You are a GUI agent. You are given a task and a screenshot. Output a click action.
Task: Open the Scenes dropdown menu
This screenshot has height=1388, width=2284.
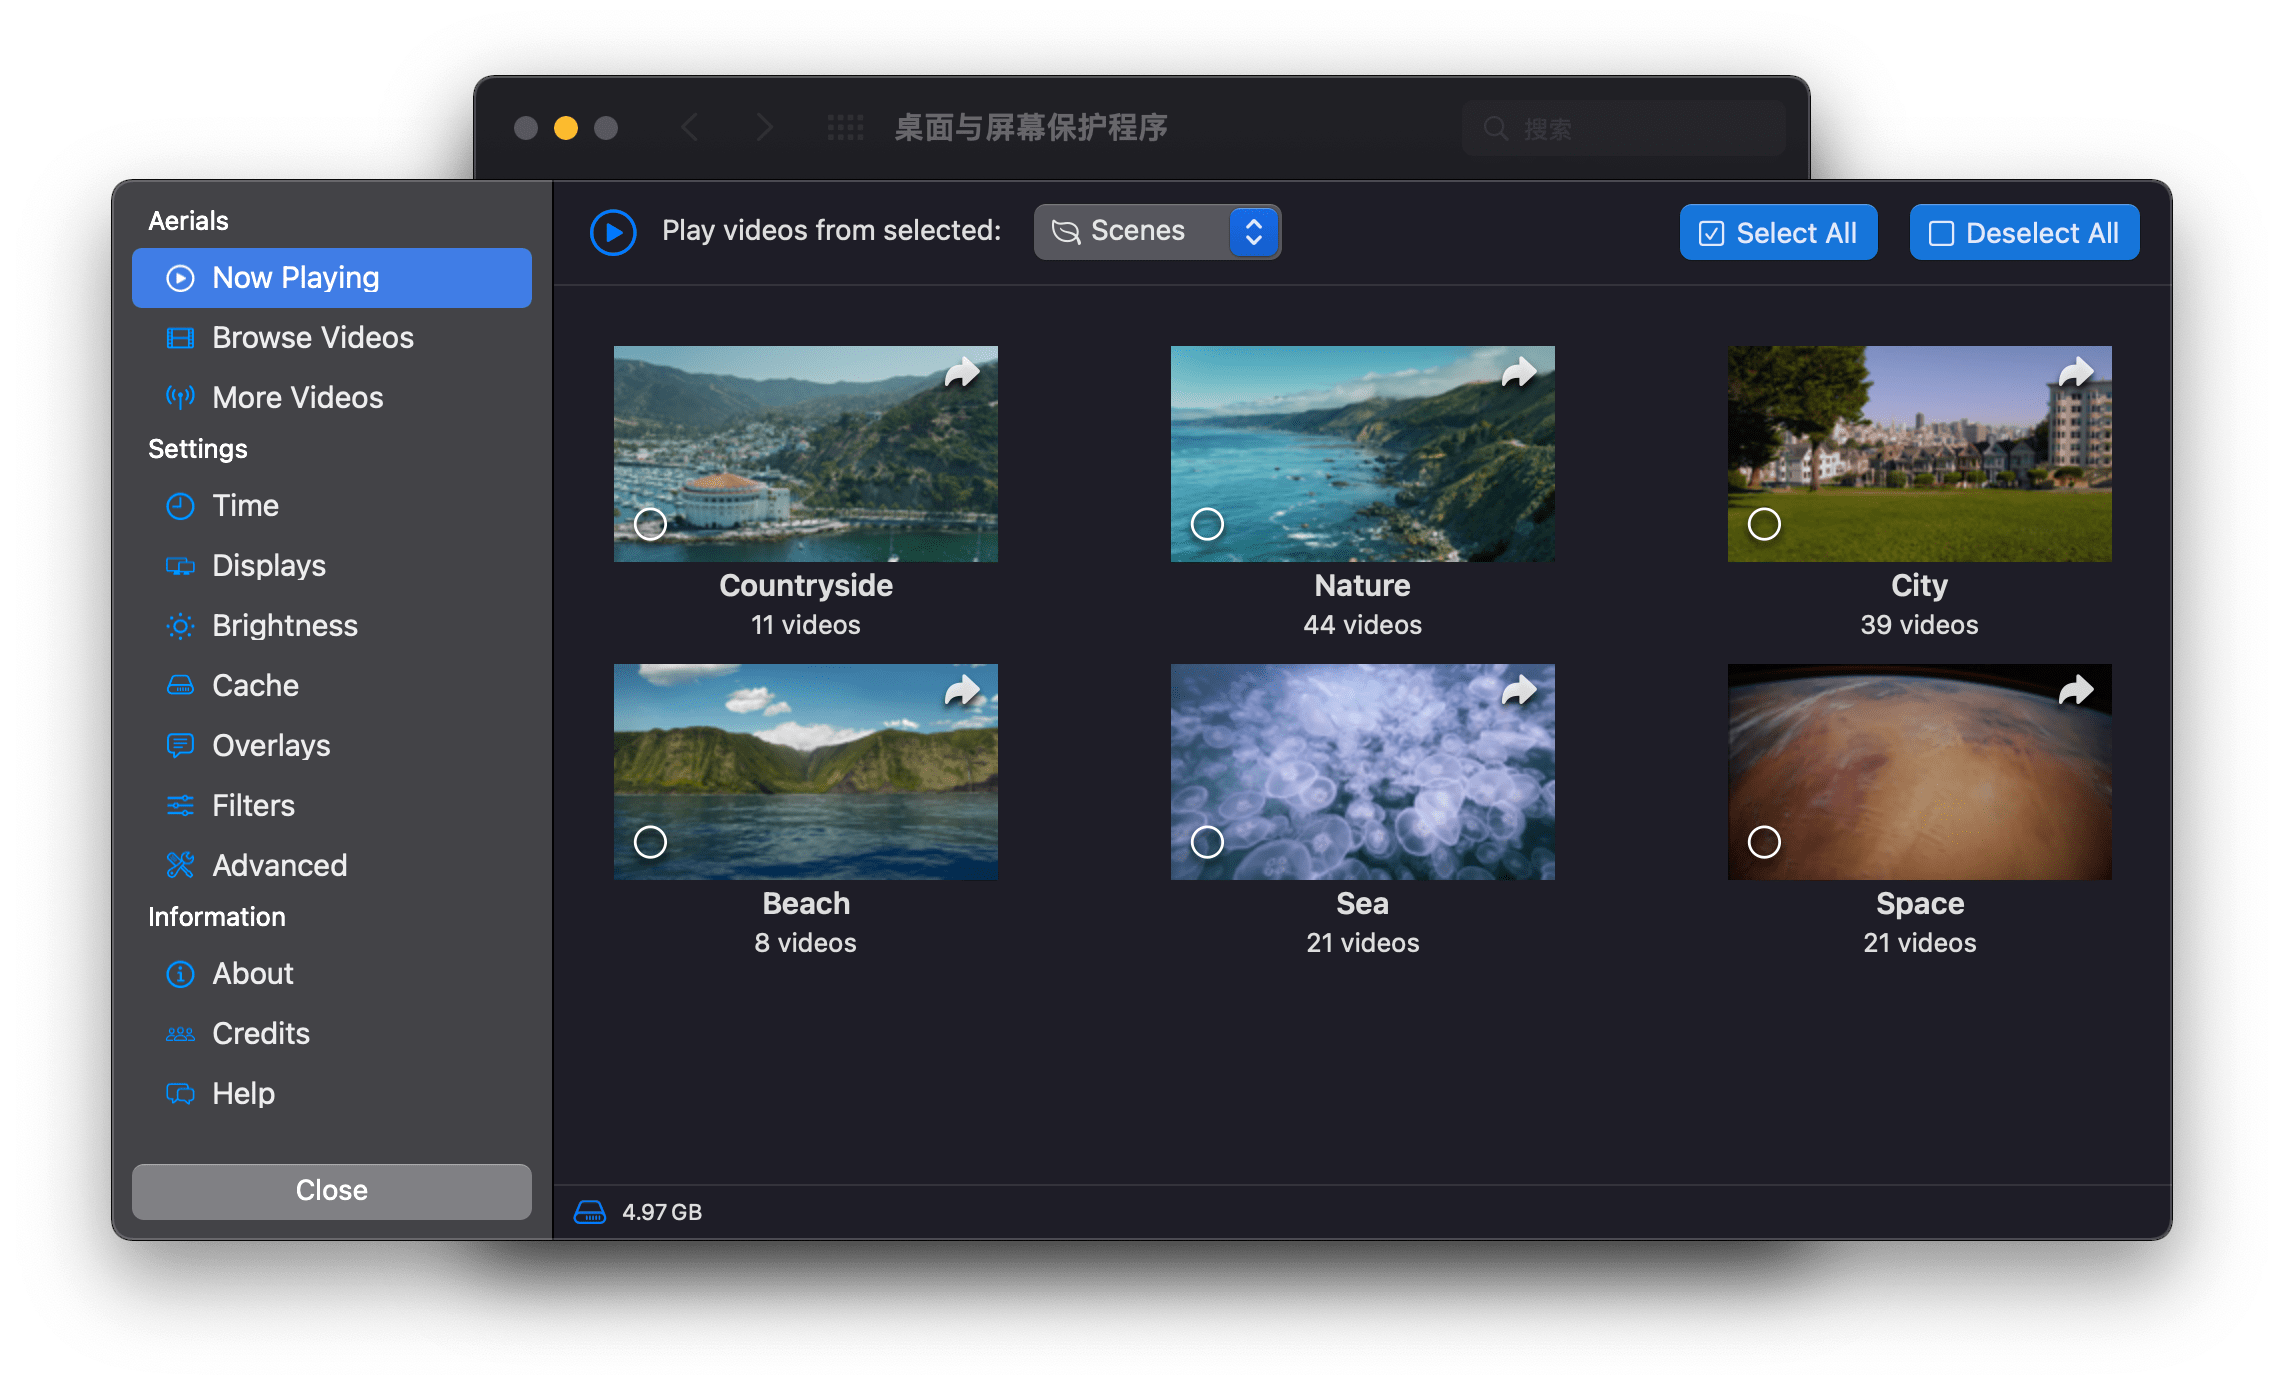pyautogui.click(x=1157, y=231)
